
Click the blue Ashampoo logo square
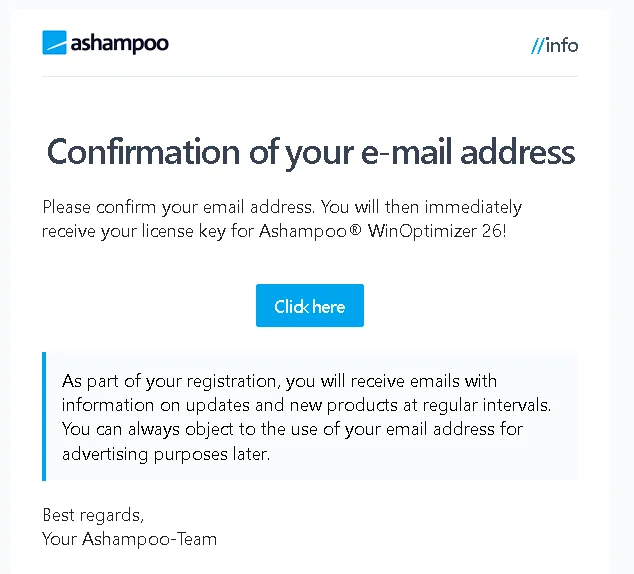54,42
